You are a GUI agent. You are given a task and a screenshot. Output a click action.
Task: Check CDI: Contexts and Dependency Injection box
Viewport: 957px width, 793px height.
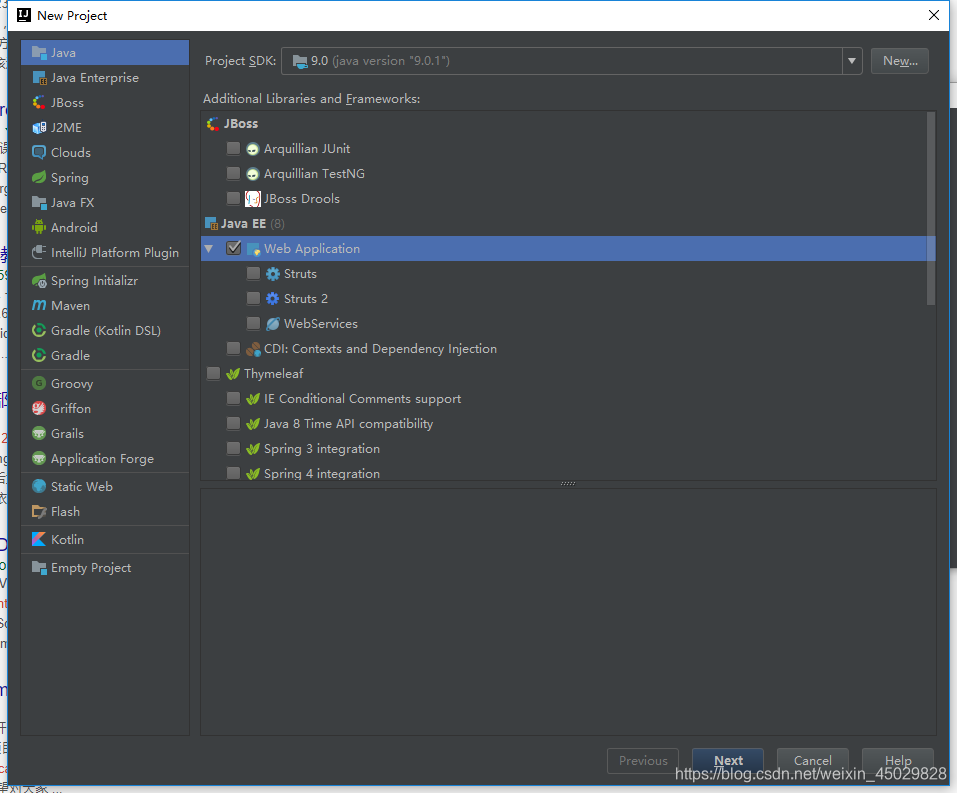pyautogui.click(x=233, y=349)
